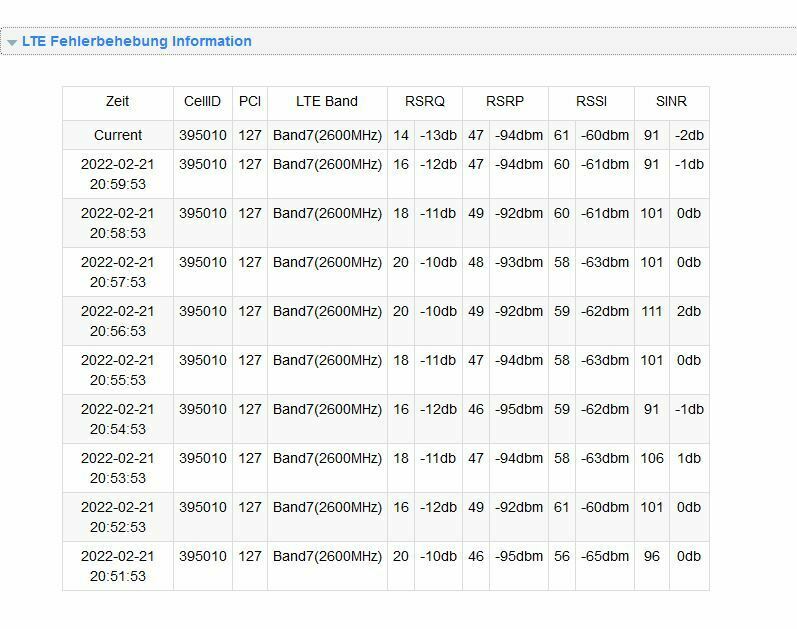Viewport: 797px width, 629px height.
Task: Click -60dbm RSSI in the Current row
Action: click(x=605, y=135)
